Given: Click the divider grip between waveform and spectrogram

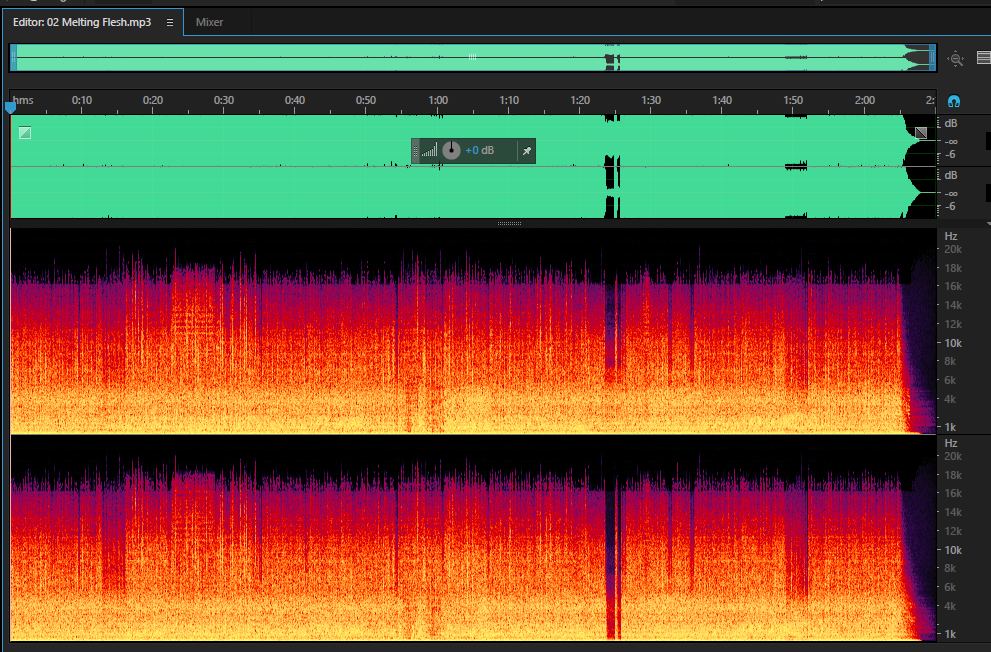Looking at the screenshot, I should point(509,223).
